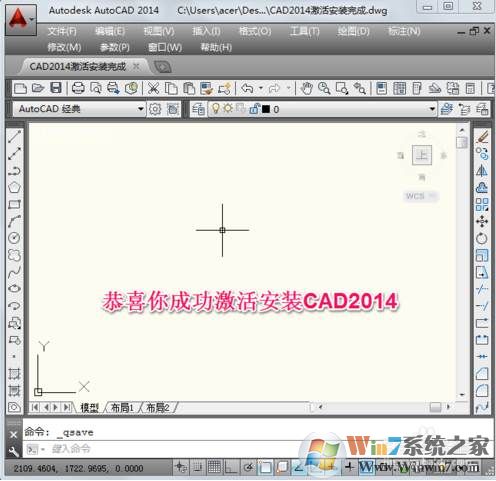Switch to the 布局2 layout tab
Image resolution: width=496 pixels, height=481 pixels.
pos(158,408)
